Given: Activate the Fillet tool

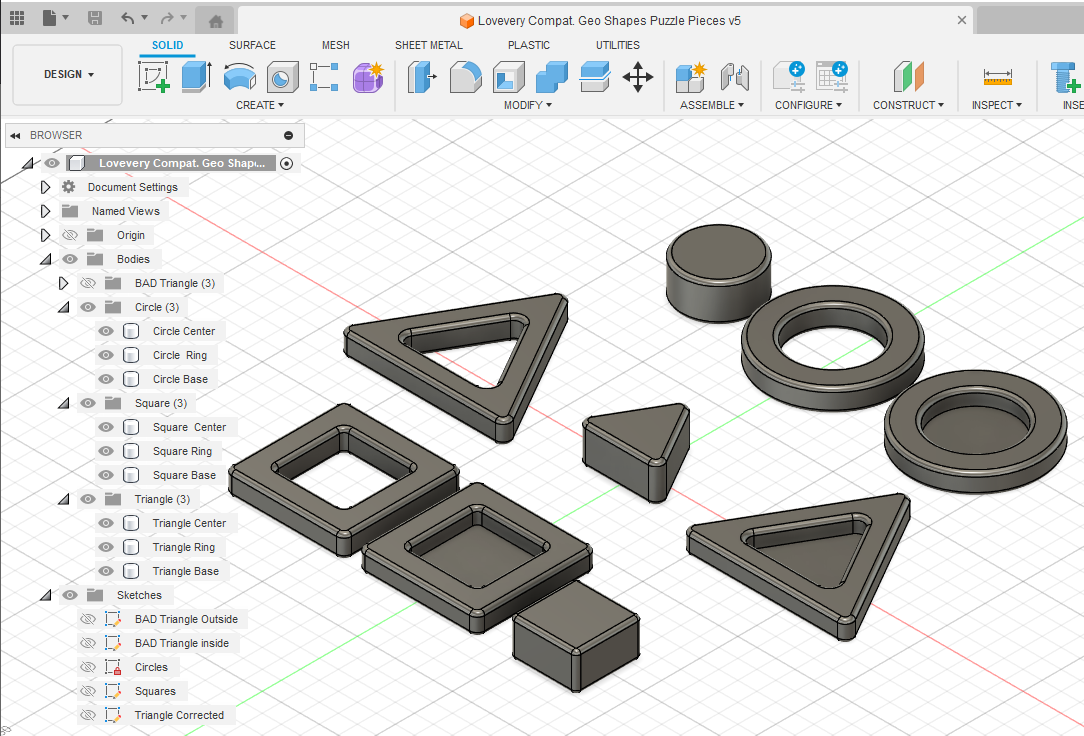Looking at the screenshot, I should 466,76.
